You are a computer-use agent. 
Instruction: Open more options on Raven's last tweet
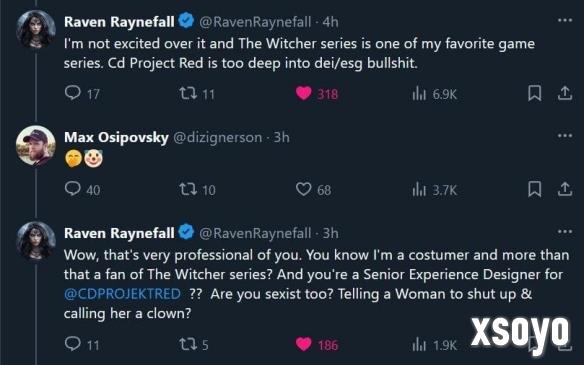click(565, 232)
